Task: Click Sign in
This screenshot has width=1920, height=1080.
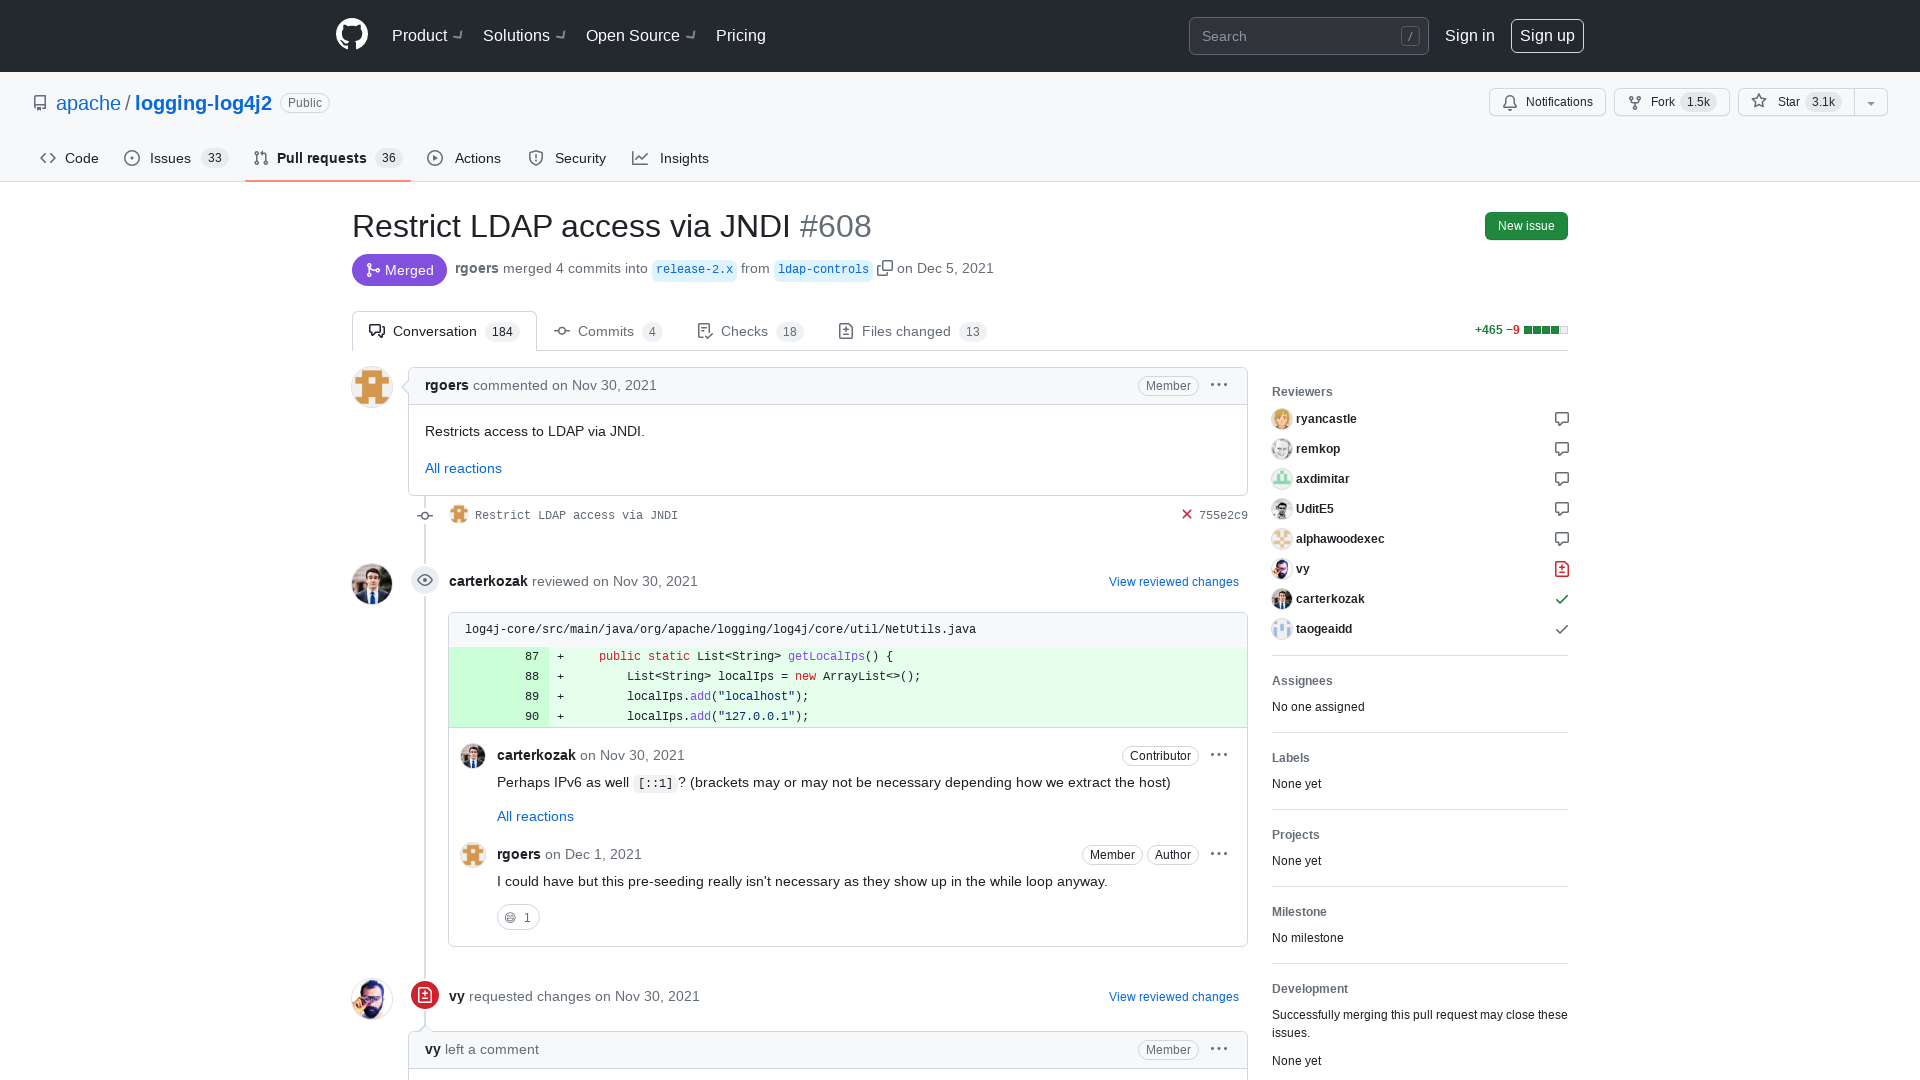Action: click(x=1470, y=35)
